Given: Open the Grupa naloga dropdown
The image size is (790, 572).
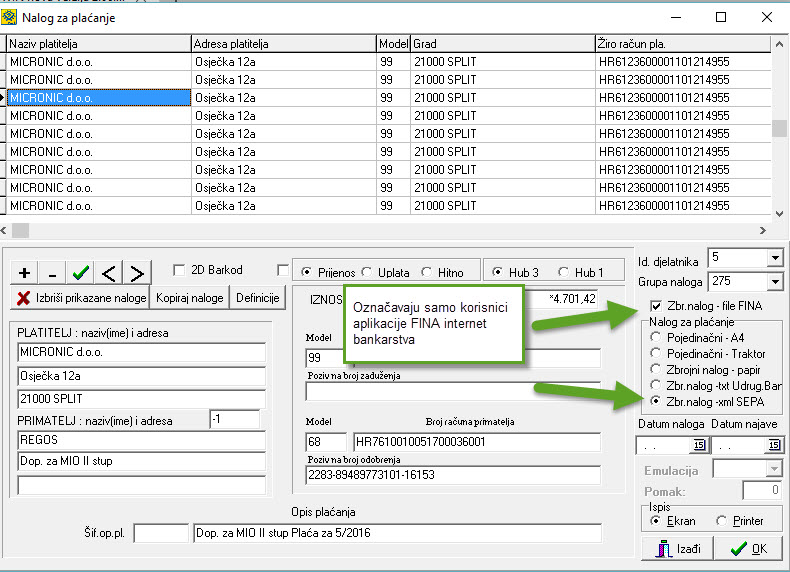Looking at the screenshot, I should point(774,282).
